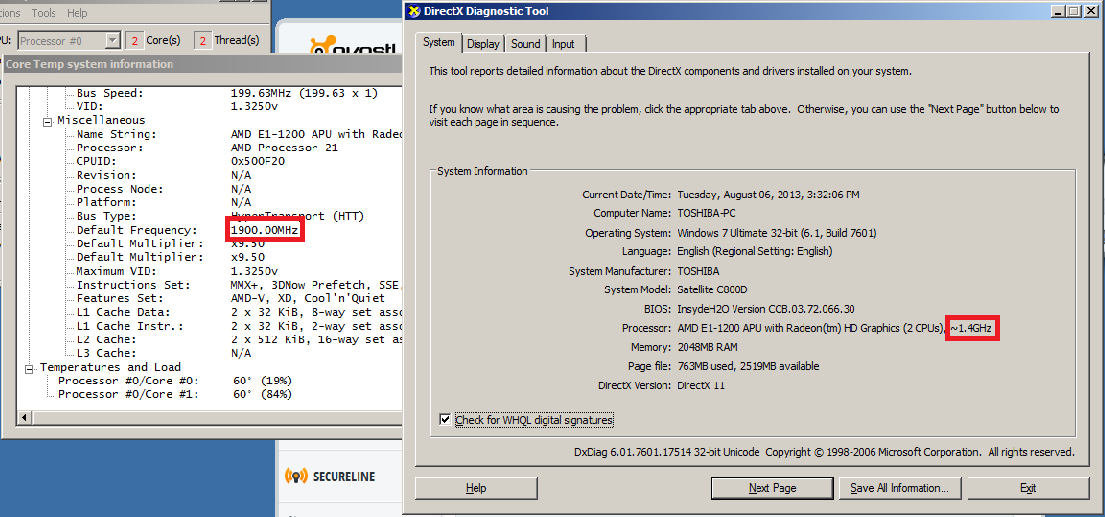1105x517 pixels.
Task: Click the Secureline icon in avast window
Action: pyautogui.click(x=297, y=476)
